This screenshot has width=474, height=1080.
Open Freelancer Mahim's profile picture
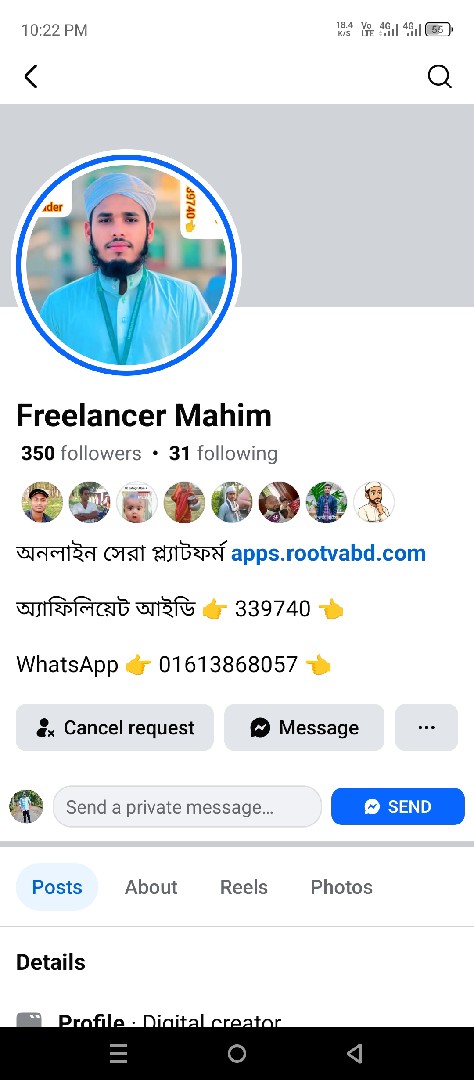click(x=126, y=264)
